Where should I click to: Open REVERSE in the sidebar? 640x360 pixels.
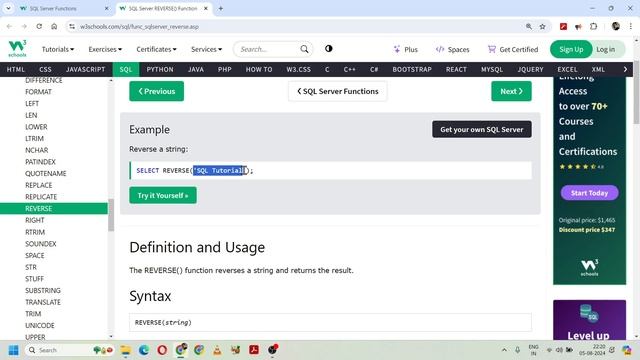pyautogui.click(x=54, y=209)
